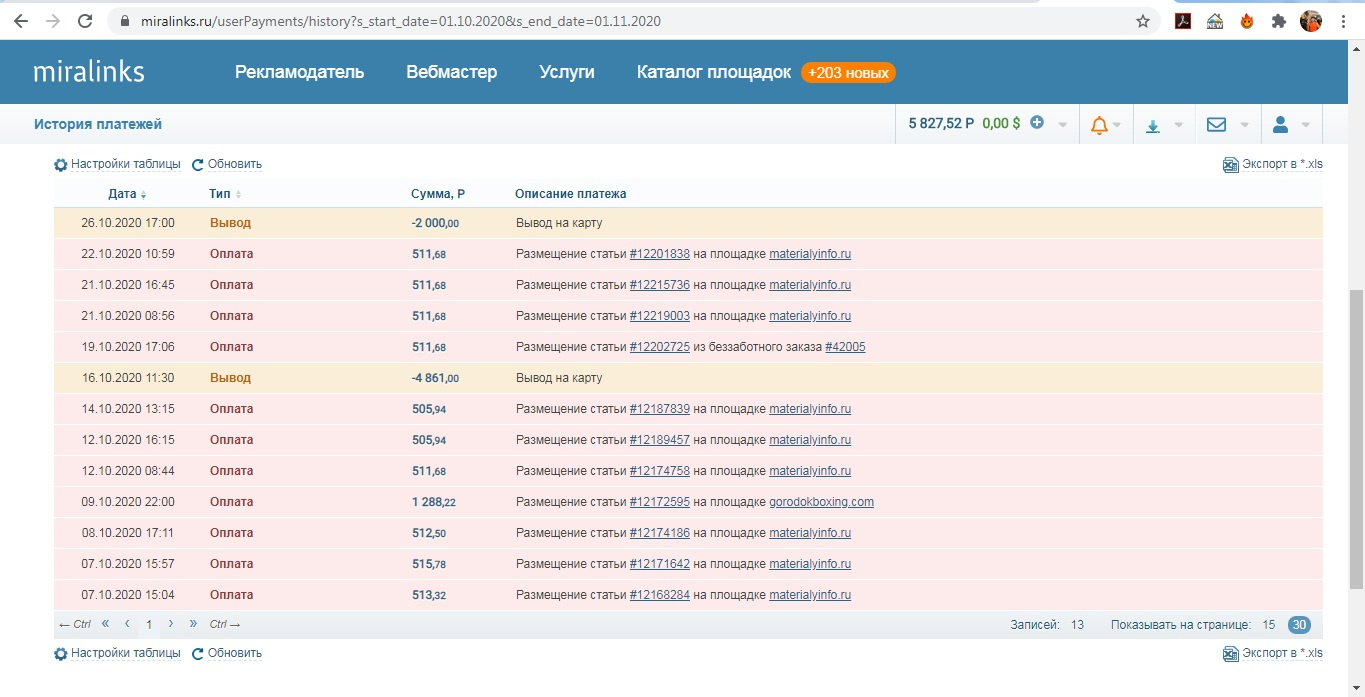Open the user account icon
The image size is (1365, 697).
(1280, 125)
